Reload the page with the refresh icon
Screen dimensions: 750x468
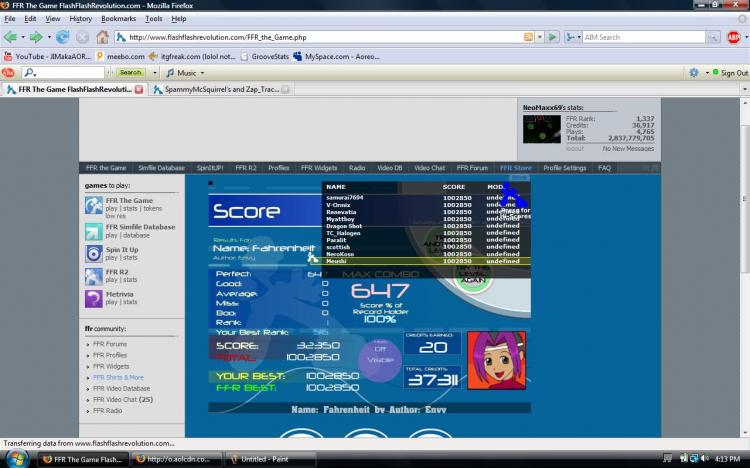(63, 37)
